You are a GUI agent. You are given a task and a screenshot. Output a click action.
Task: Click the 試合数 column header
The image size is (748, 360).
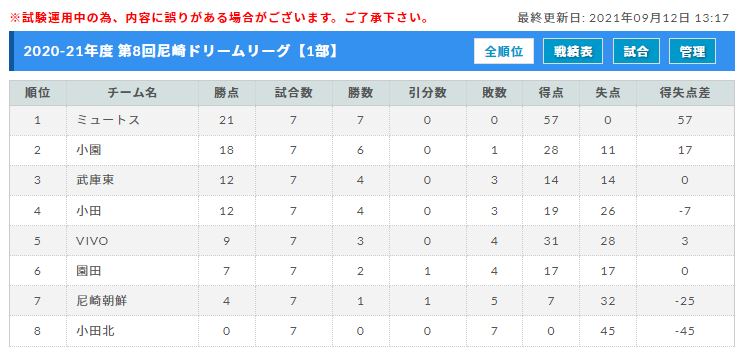293,93
